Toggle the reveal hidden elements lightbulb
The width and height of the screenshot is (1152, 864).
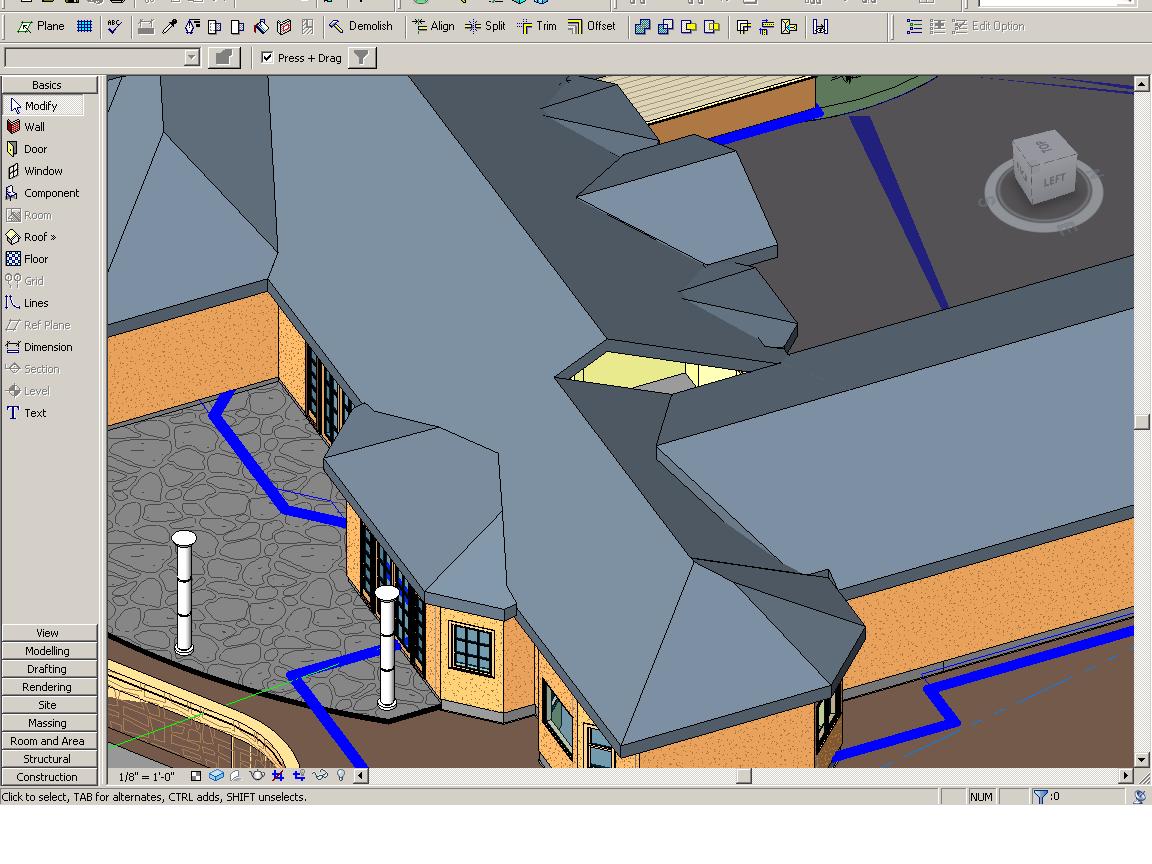coord(341,775)
